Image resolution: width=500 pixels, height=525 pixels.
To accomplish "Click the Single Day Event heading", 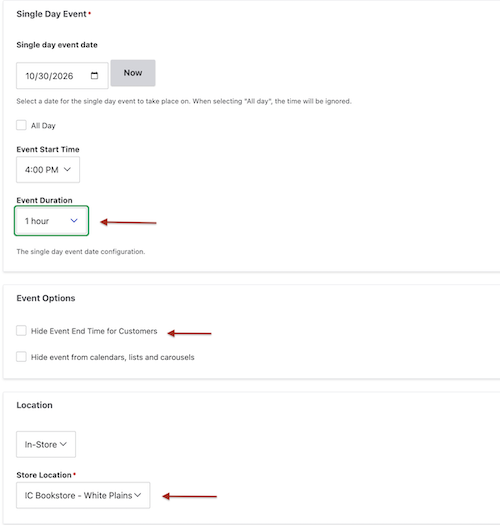I will tap(52, 14).
